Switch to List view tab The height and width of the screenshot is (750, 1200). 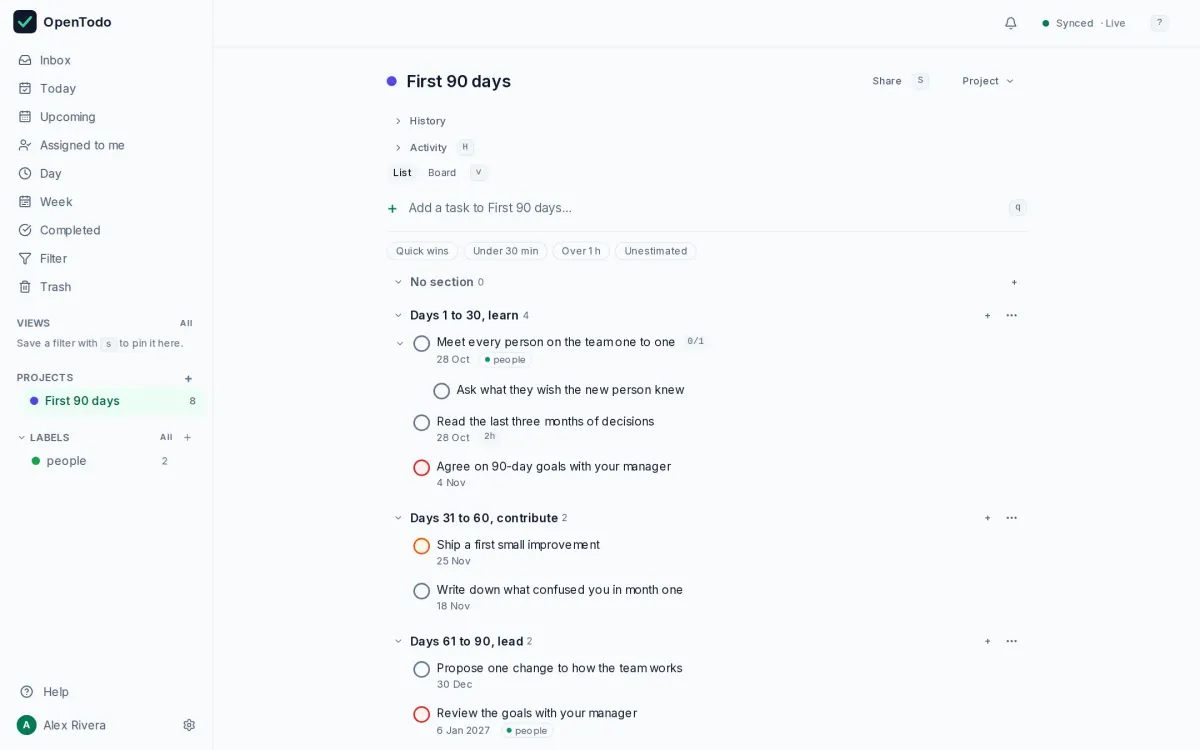[402, 173]
